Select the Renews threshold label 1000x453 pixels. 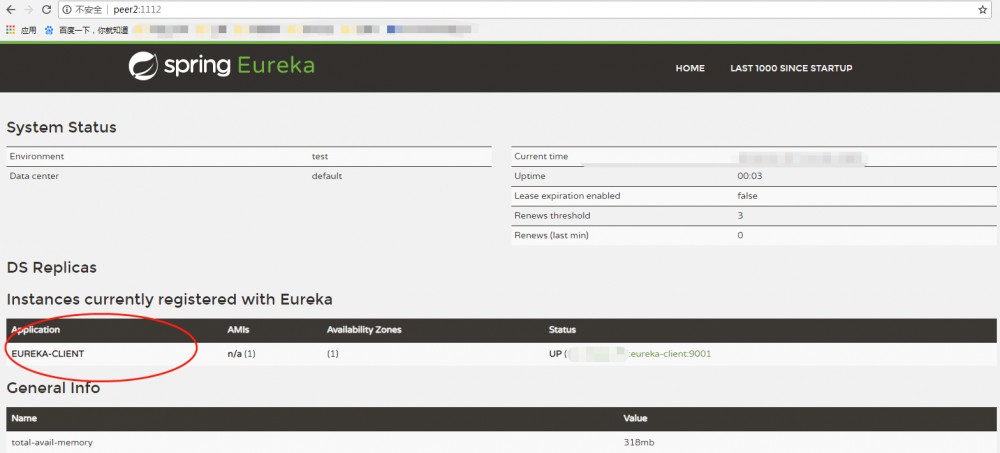point(552,216)
